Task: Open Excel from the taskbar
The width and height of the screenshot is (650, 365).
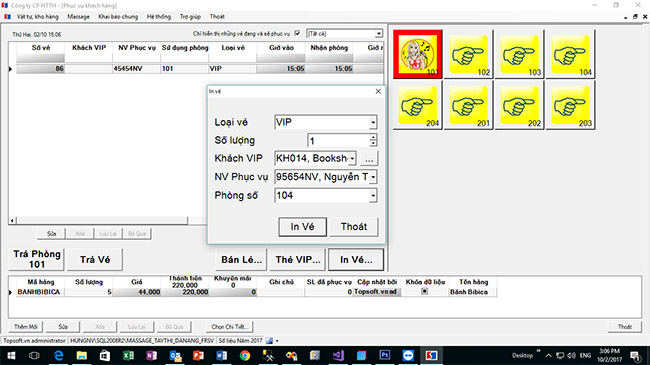Action: point(128,355)
